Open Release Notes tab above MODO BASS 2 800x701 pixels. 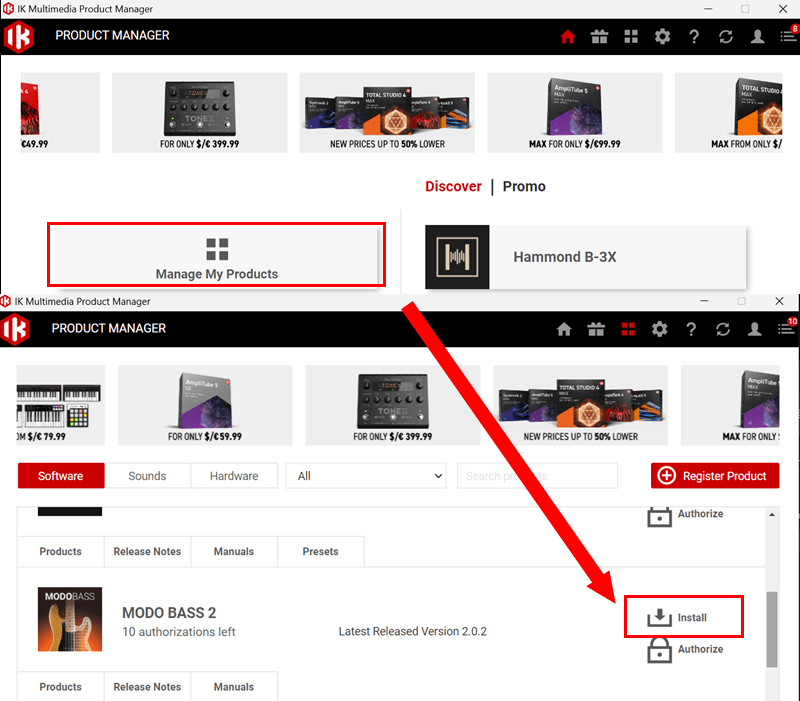[x=147, y=552]
